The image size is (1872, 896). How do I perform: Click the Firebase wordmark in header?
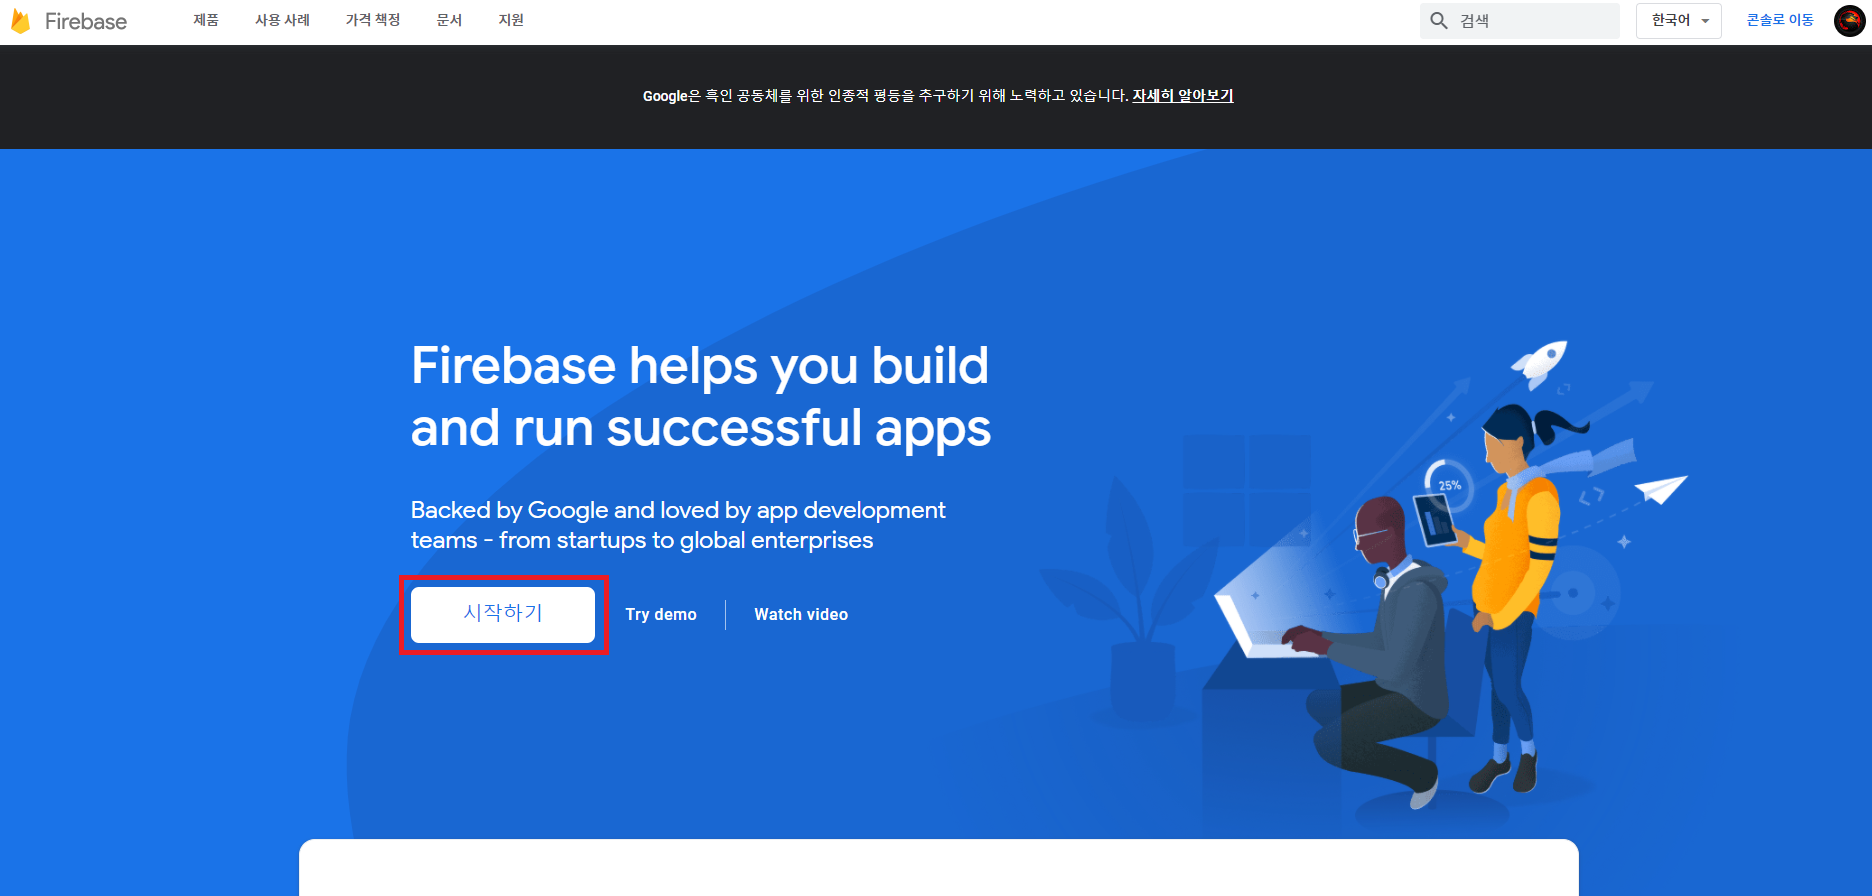[86, 21]
